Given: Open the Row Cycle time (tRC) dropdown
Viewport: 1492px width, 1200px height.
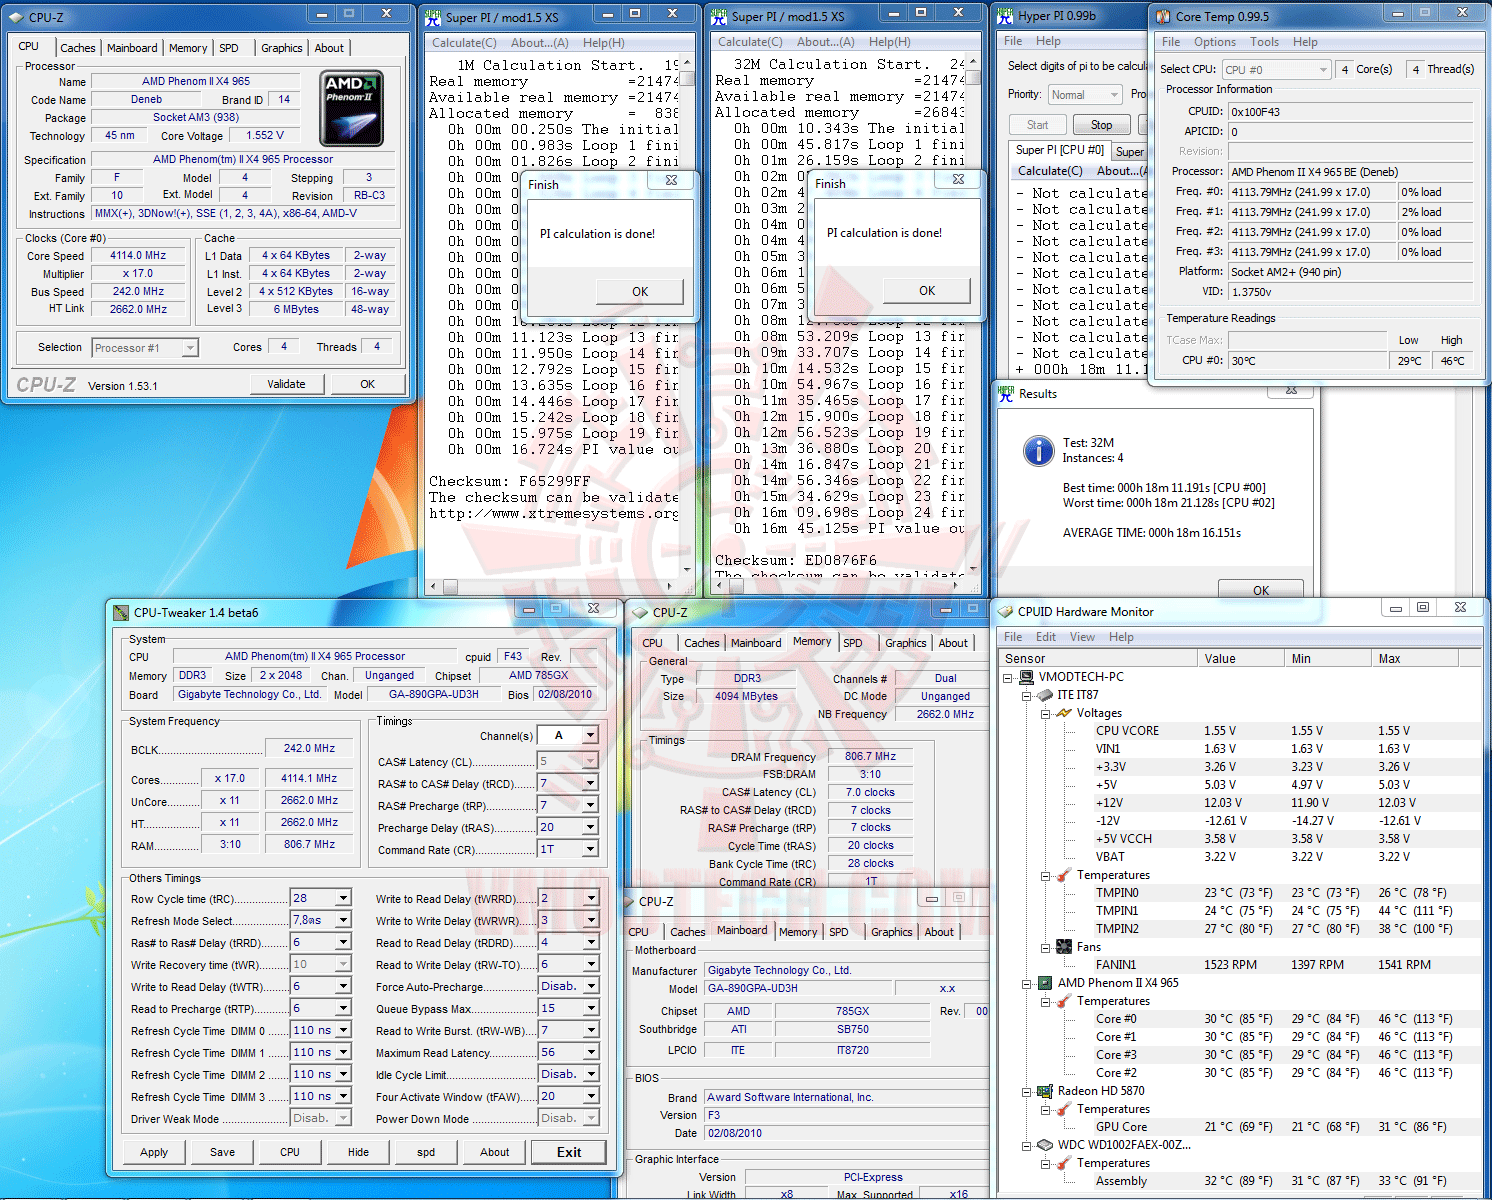Looking at the screenshot, I should pyautogui.click(x=343, y=898).
